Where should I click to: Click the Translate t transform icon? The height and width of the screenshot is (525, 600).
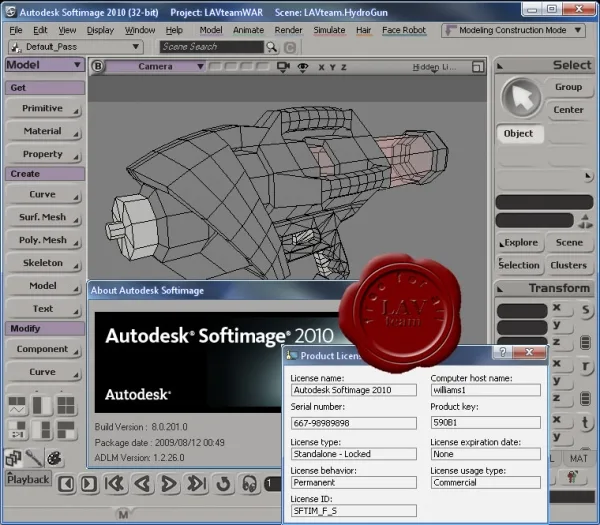(x=585, y=423)
